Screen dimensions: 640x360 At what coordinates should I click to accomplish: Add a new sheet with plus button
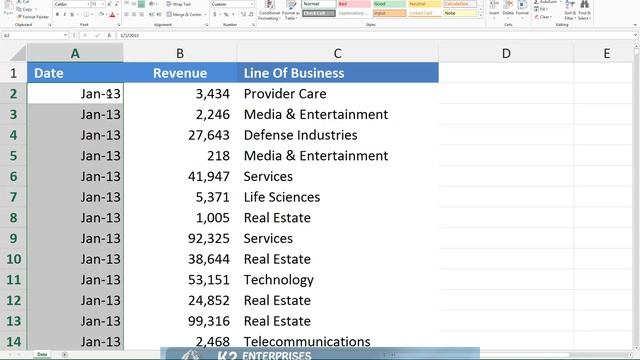click(64, 354)
